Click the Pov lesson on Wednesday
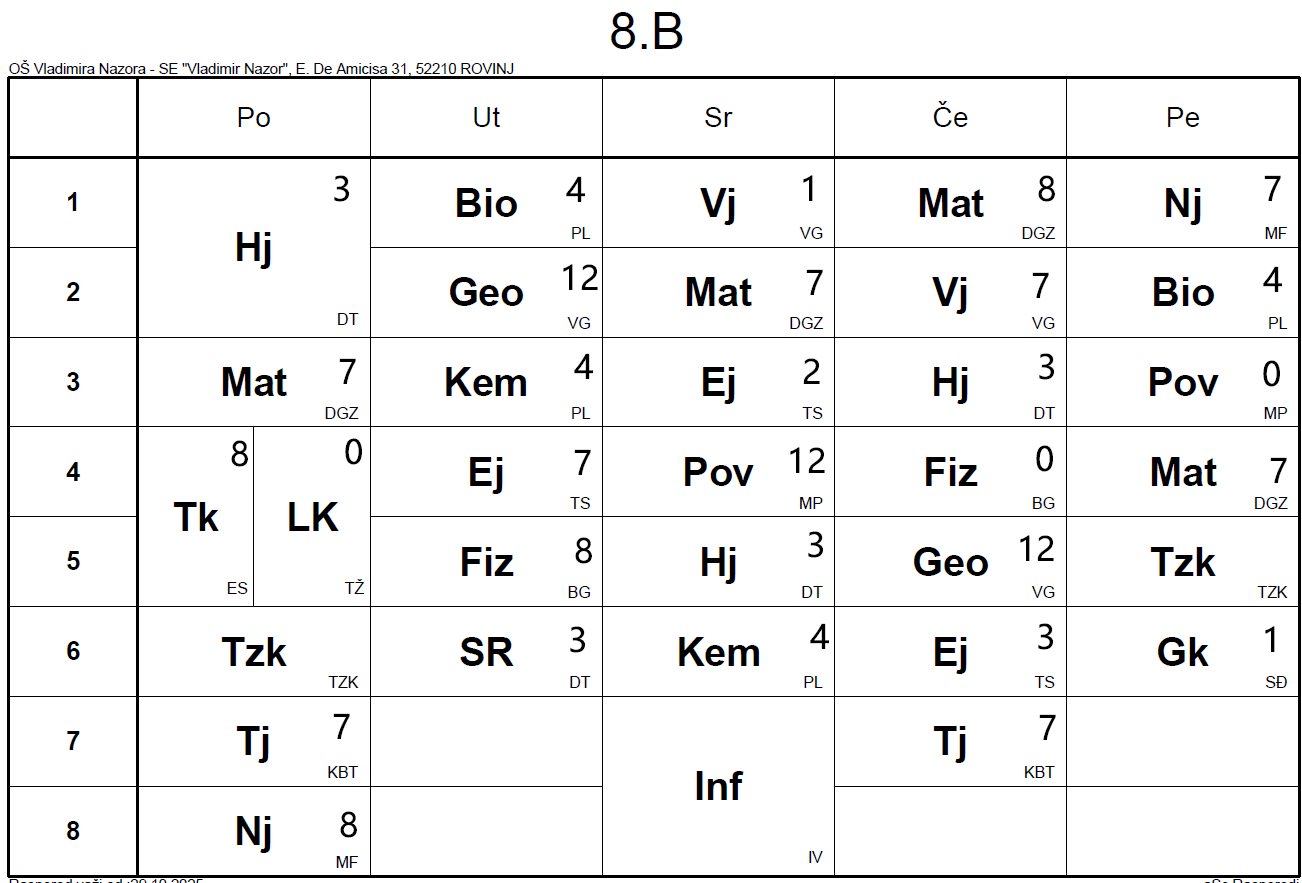 tap(718, 472)
